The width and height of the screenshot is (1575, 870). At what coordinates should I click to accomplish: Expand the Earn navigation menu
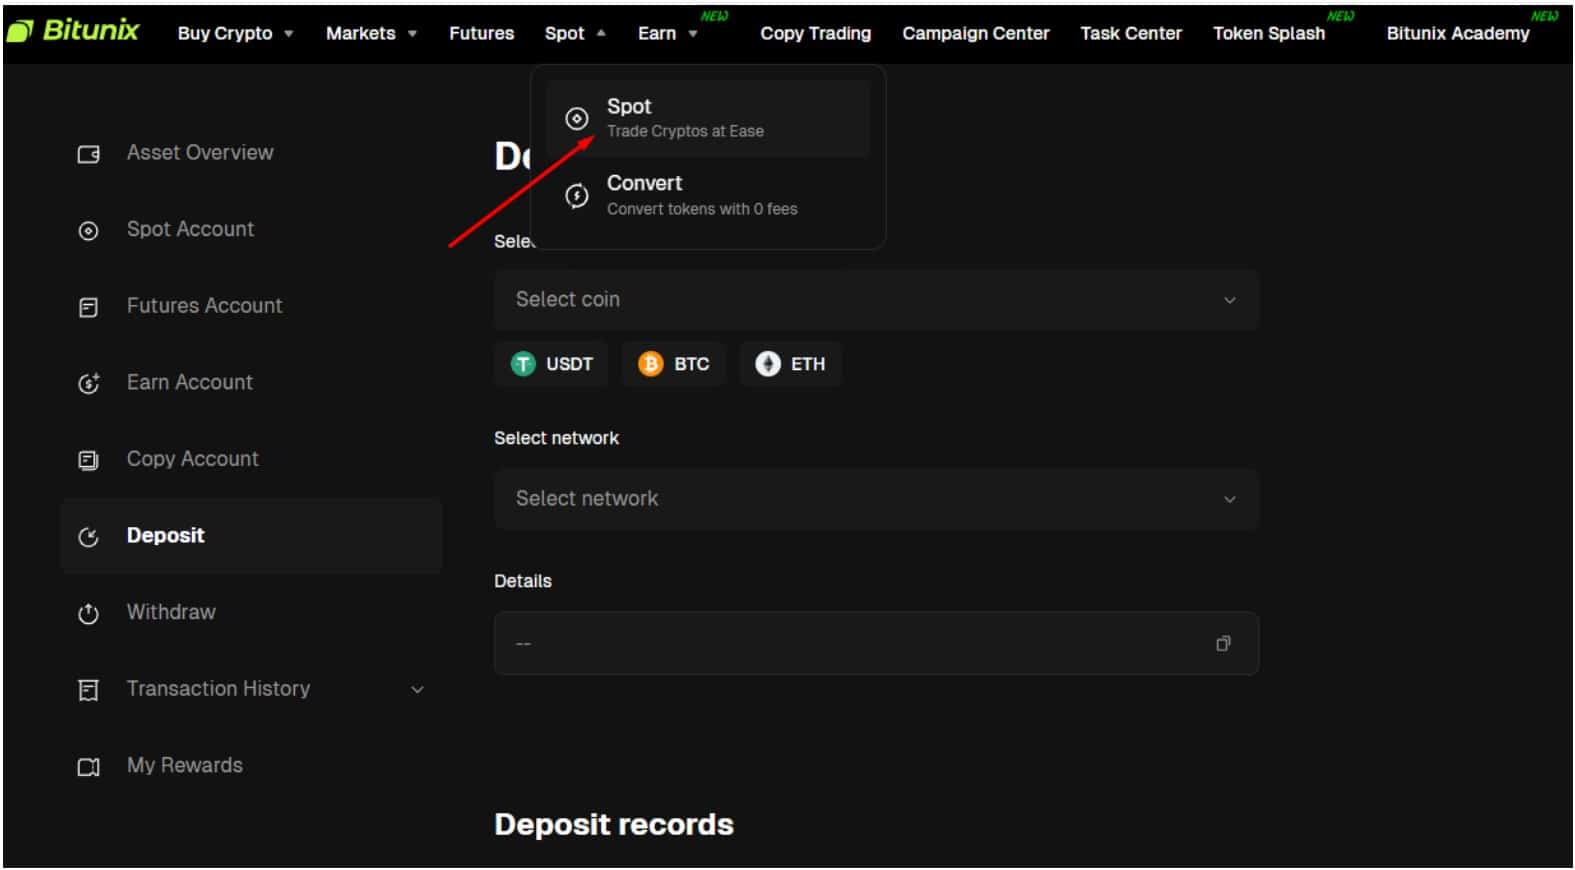coord(667,33)
